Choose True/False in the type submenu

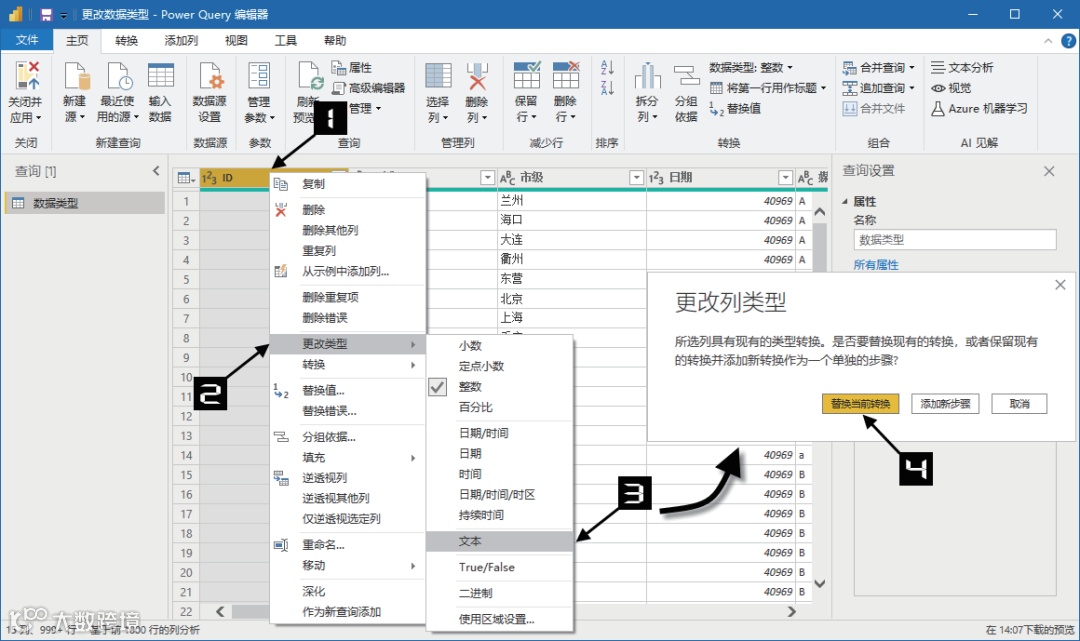tap(500, 567)
